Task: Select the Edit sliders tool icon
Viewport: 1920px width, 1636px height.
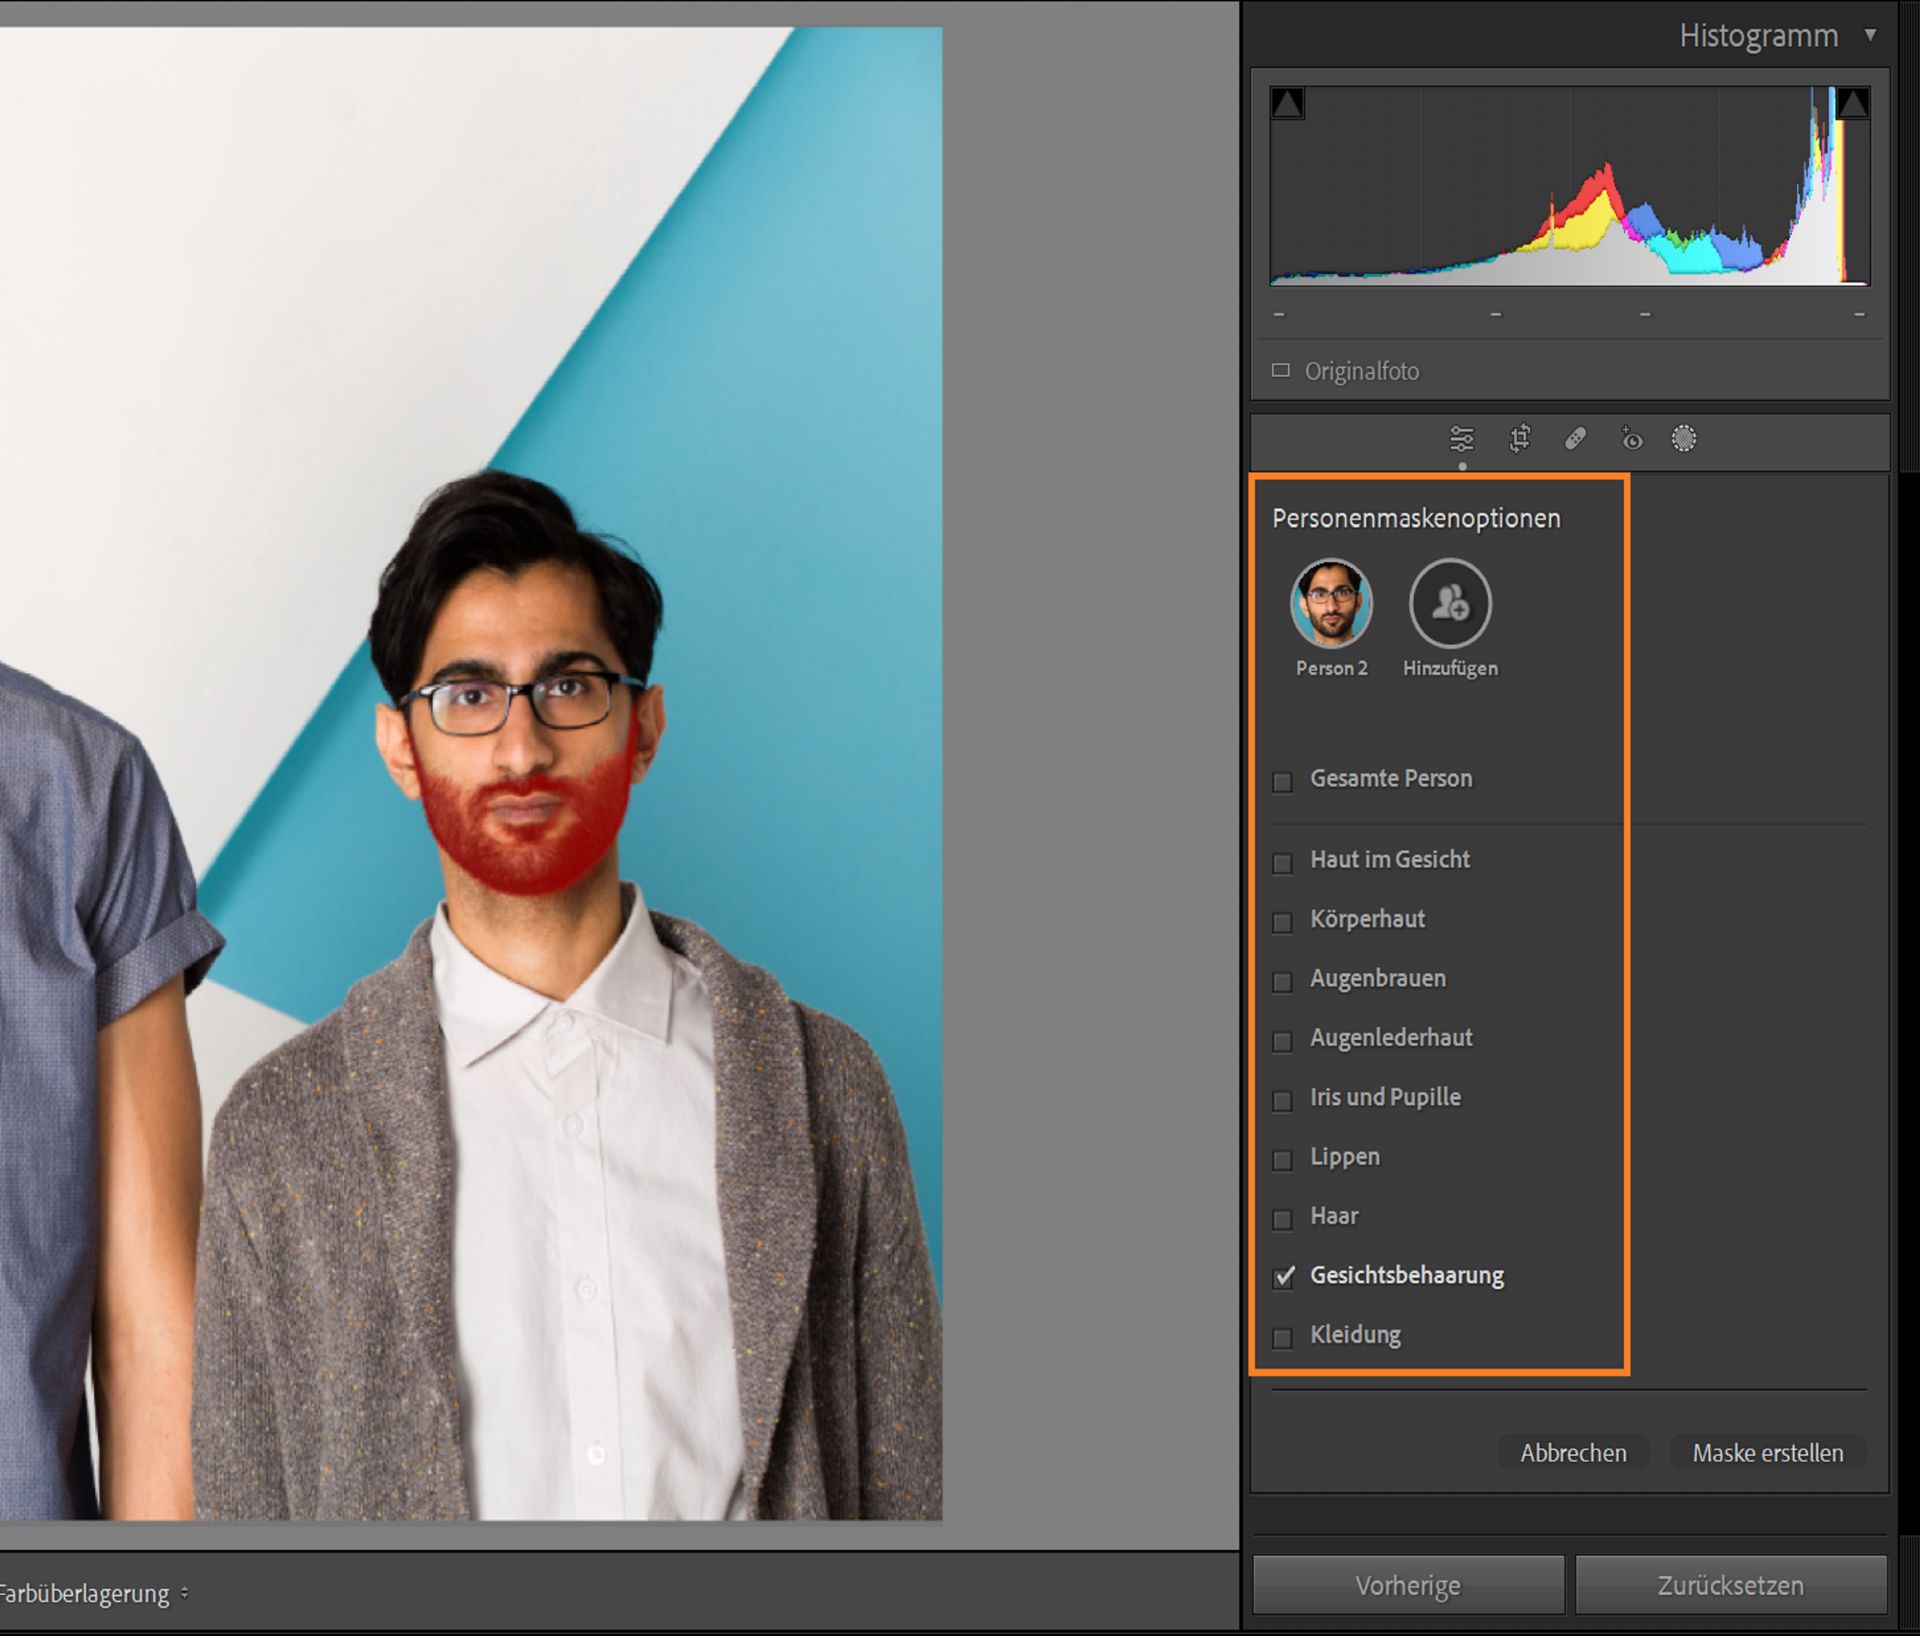Action: (x=1461, y=439)
